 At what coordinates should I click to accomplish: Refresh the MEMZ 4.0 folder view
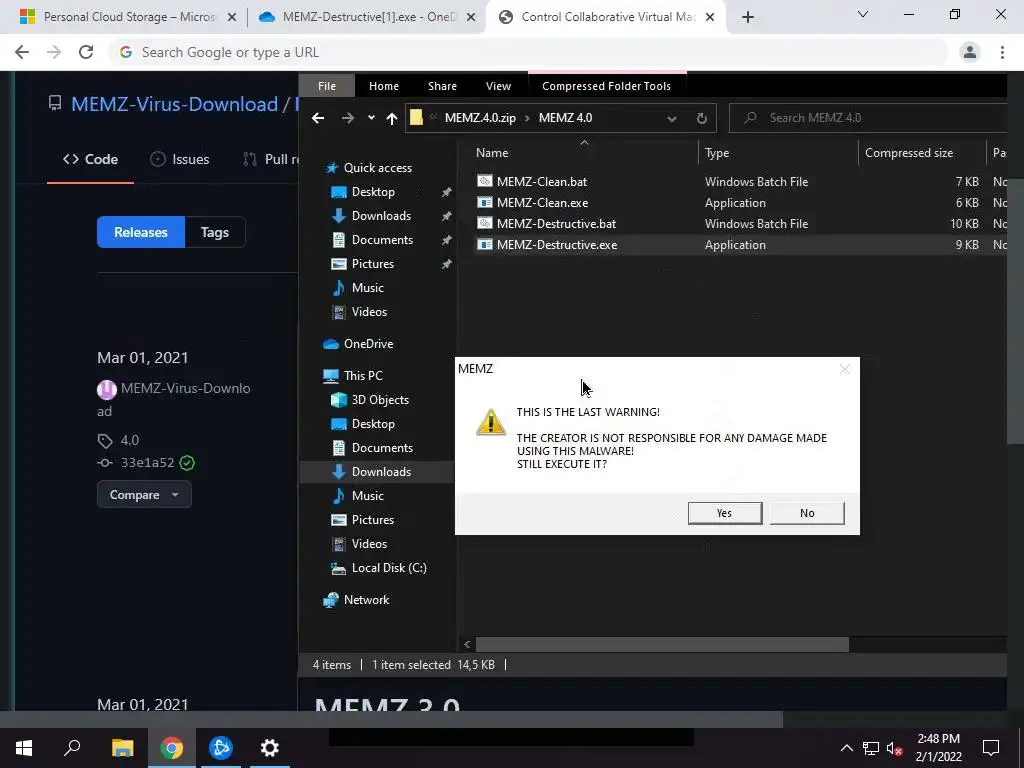pos(701,118)
